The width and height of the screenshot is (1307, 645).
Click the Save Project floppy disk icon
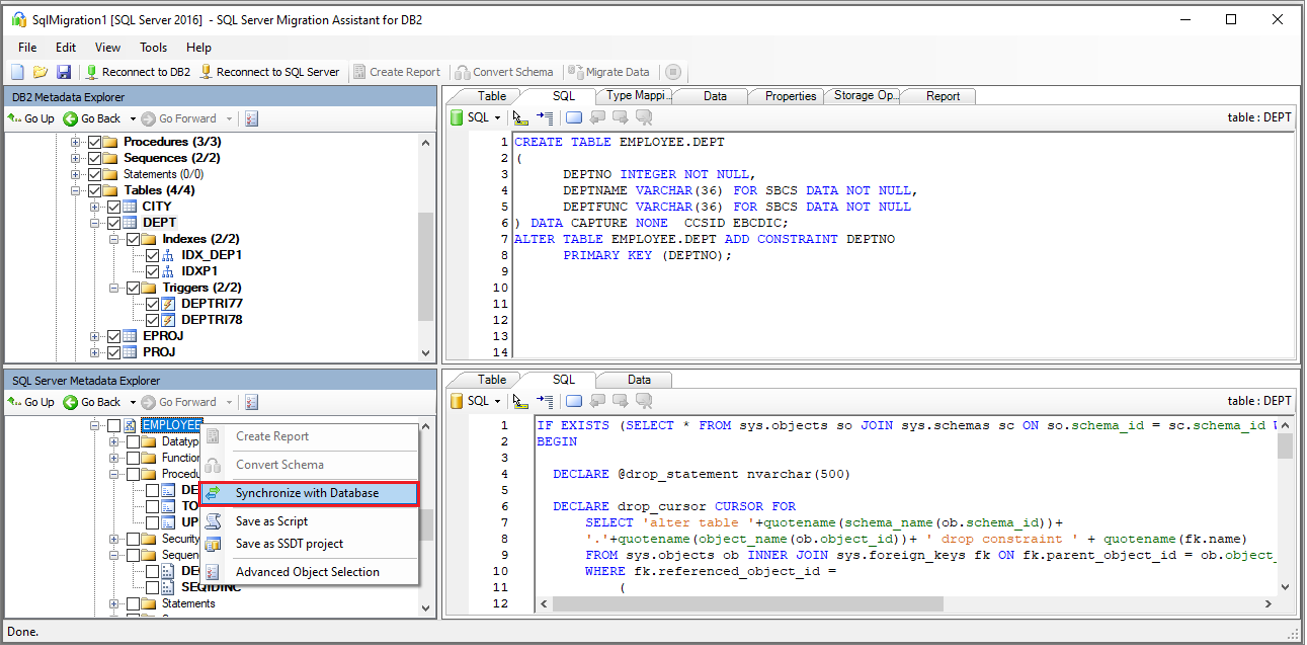pos(63,72)
